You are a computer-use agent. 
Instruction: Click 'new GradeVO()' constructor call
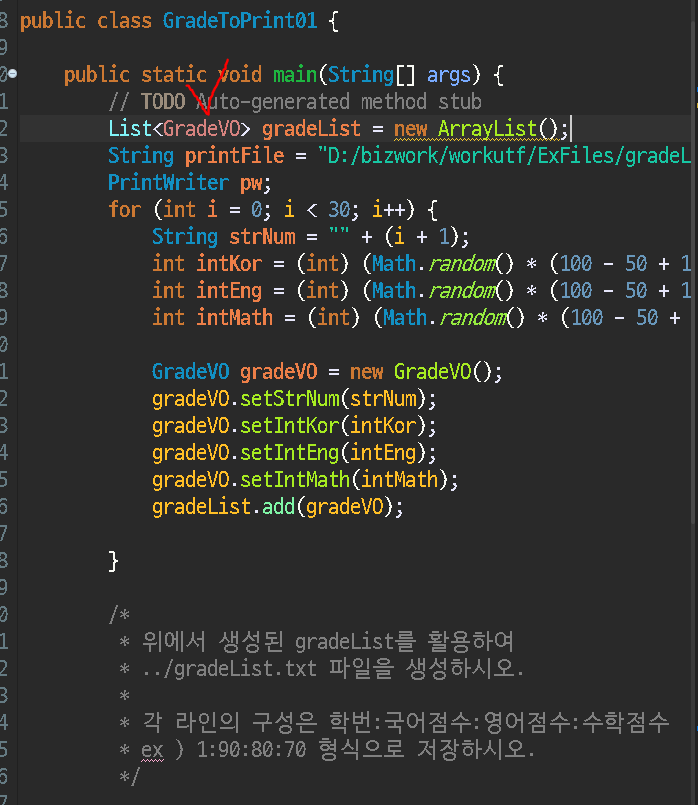(x=426, y=372)
